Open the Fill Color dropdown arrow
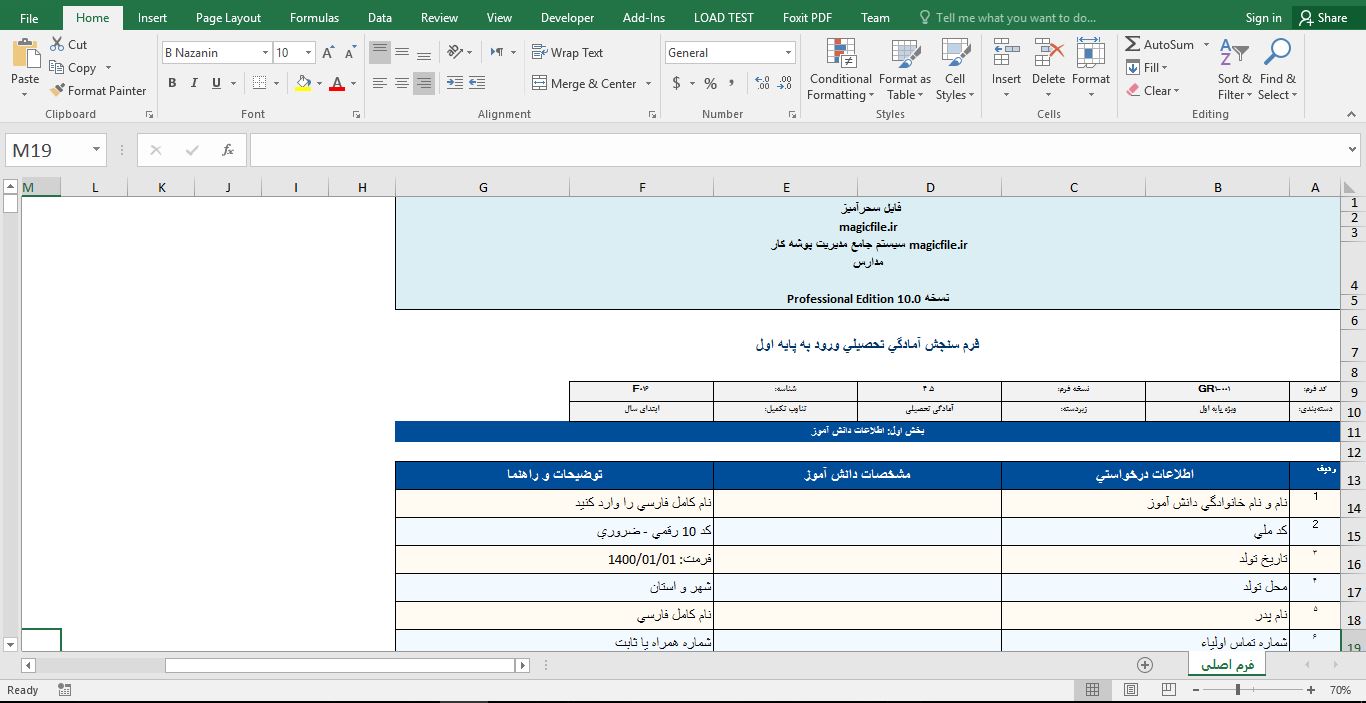Image resolution: width=1366 pixels, height=703 pixels. tap(317, 83)
